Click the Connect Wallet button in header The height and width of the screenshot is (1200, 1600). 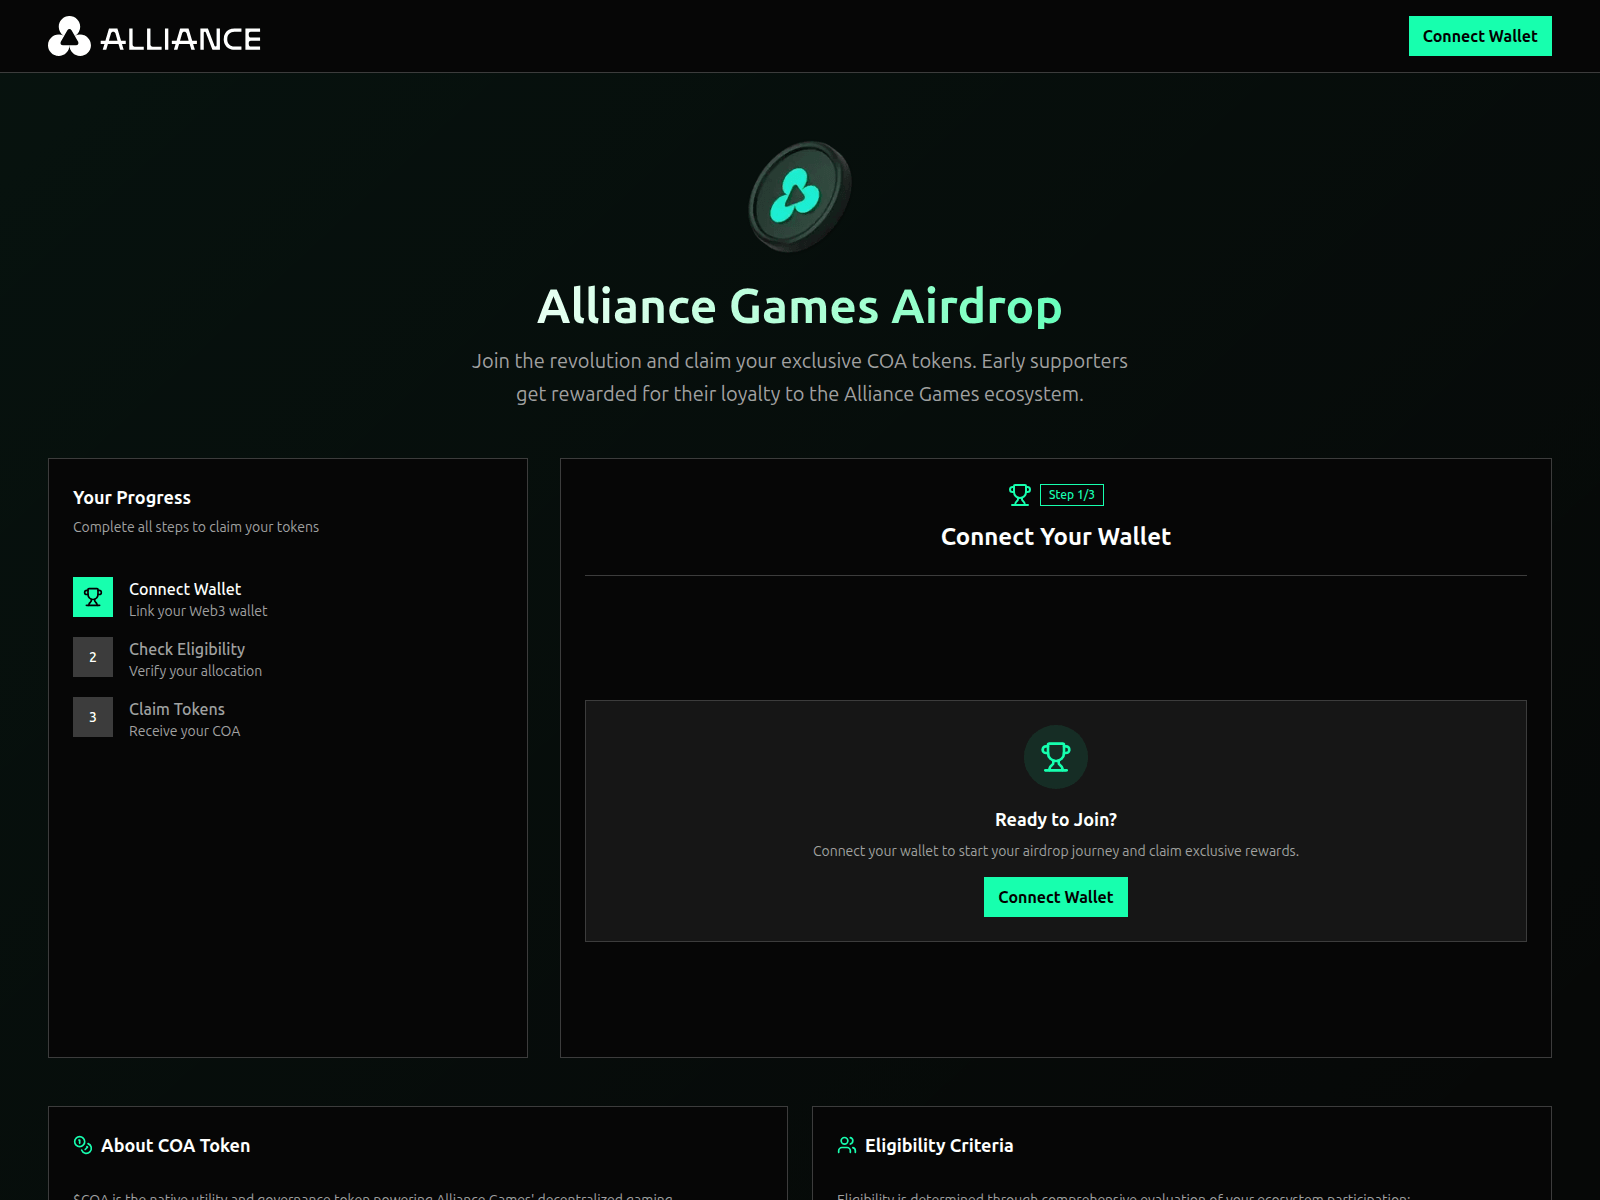(x=1480, y=36)
